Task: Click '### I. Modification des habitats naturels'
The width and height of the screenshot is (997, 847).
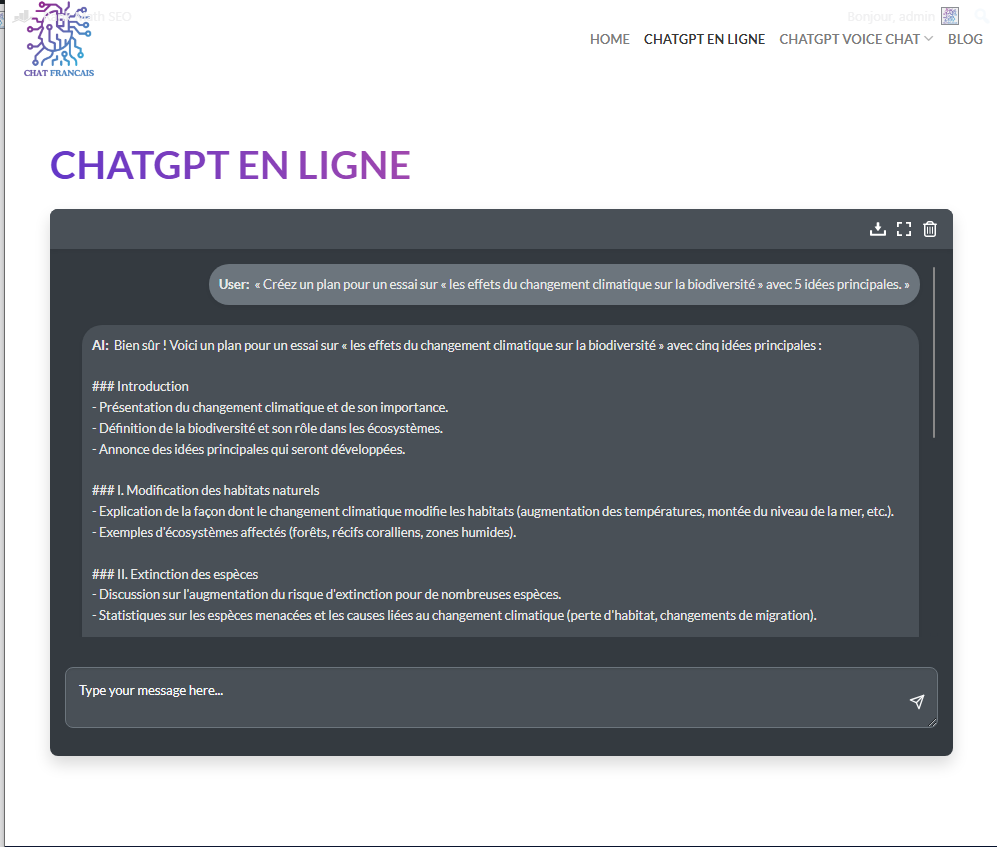Action: coord(205,490)
